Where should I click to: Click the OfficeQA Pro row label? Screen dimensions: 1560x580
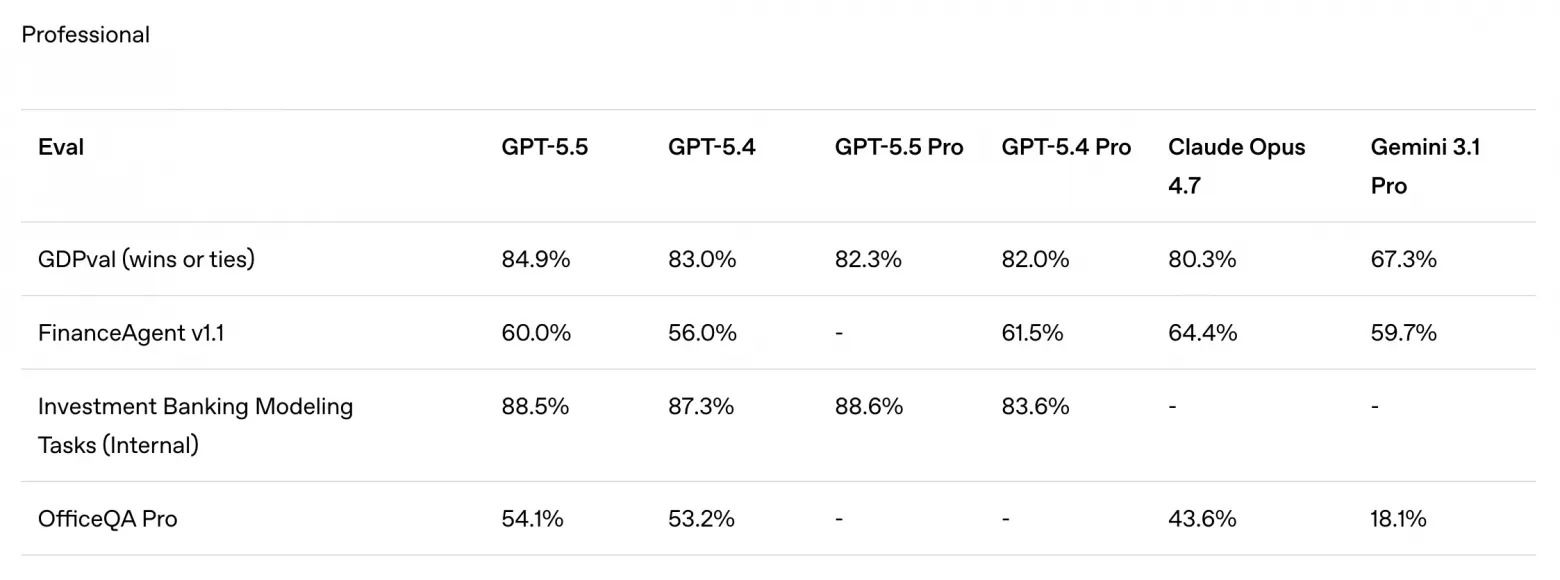[108, 519]
